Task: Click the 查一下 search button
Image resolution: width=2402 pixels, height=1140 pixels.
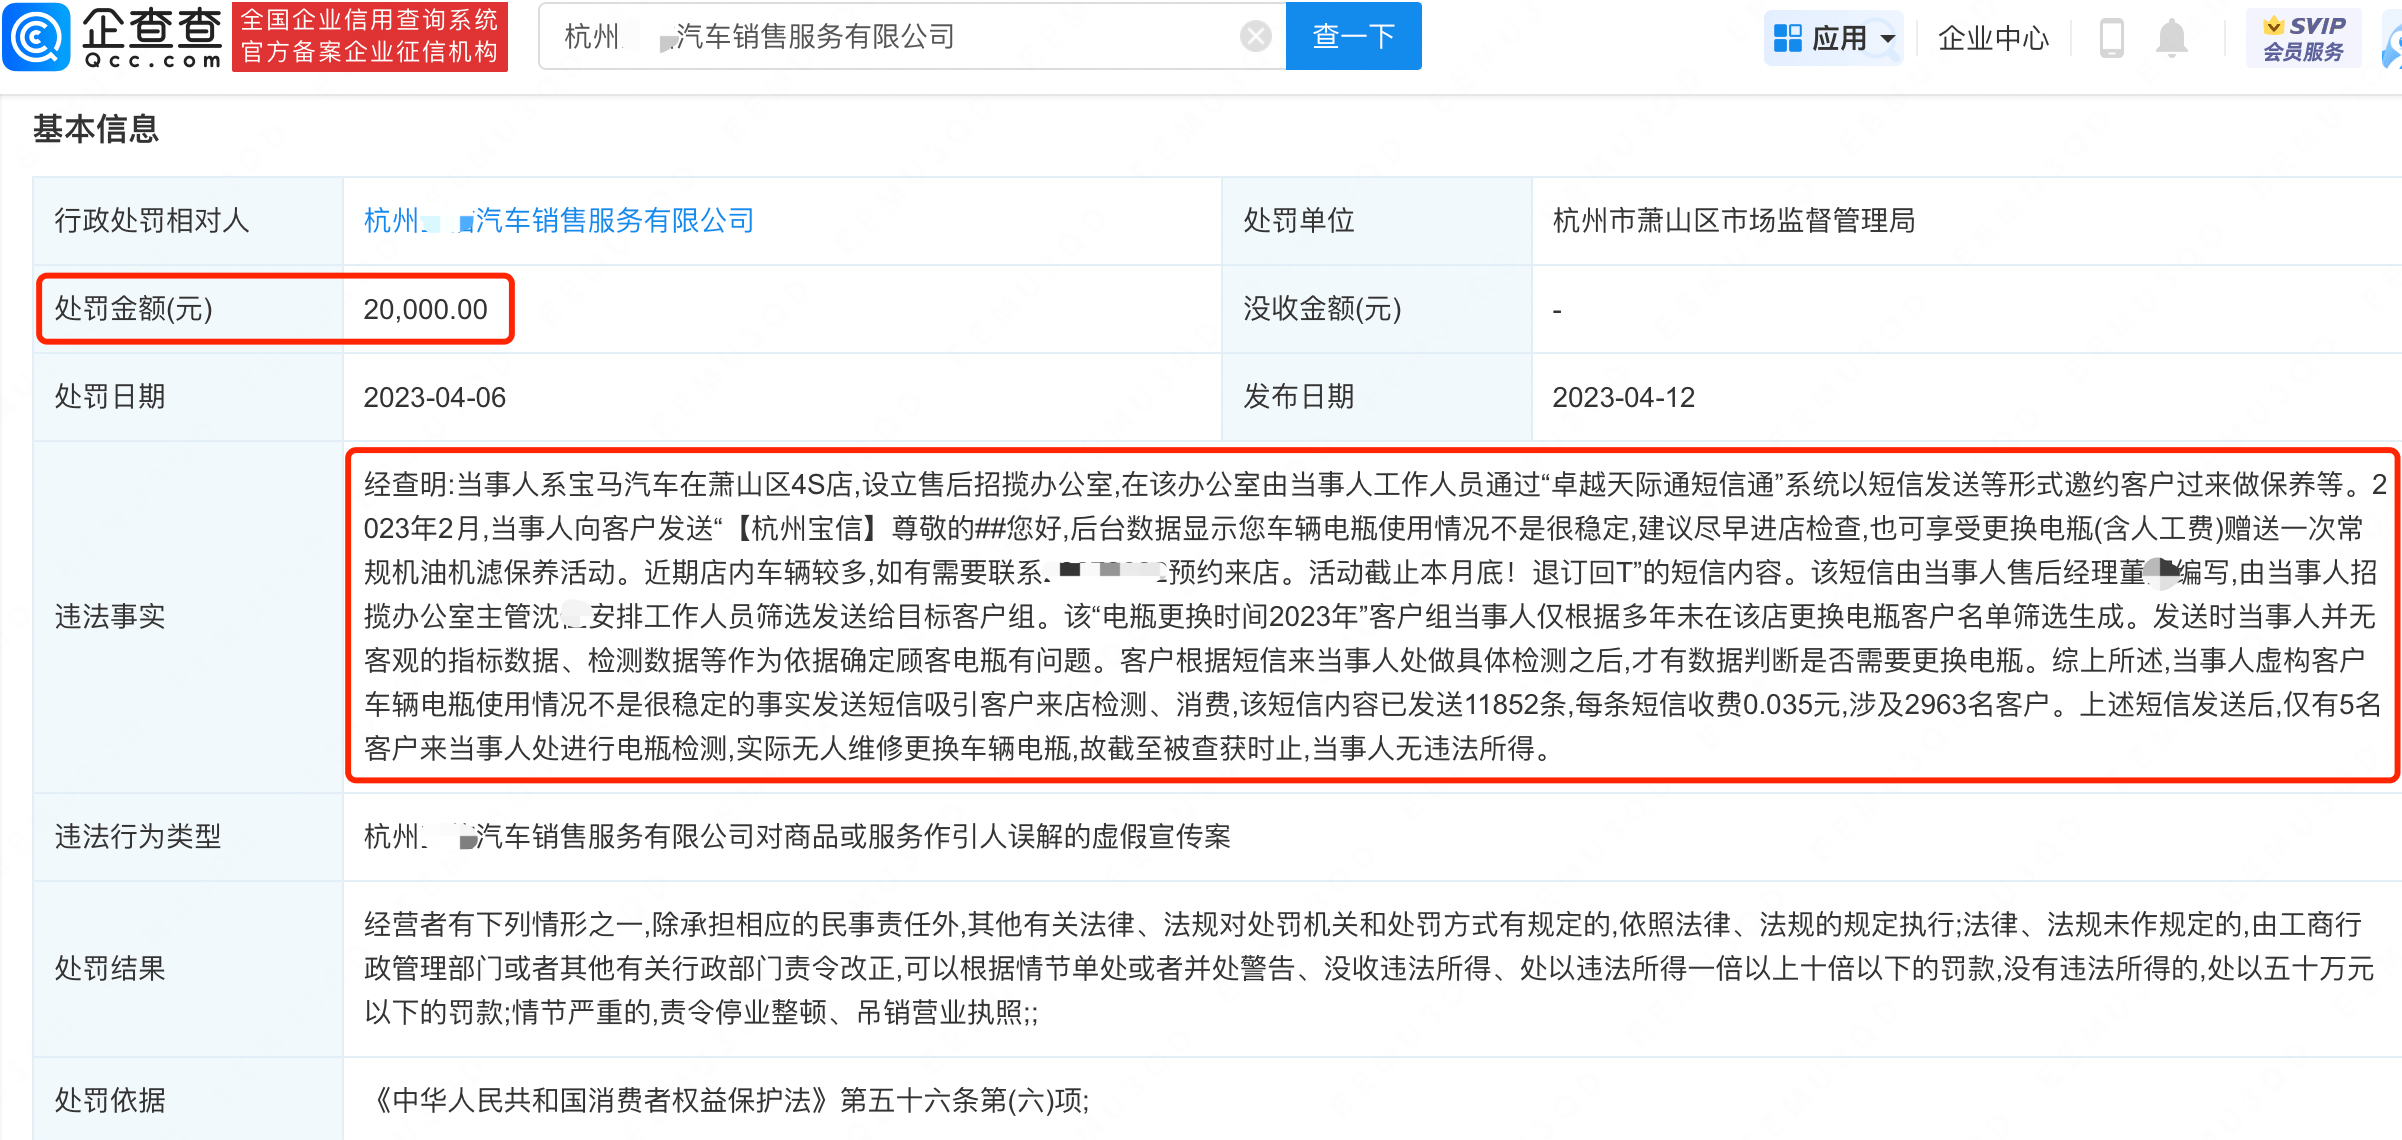Action: click(x=1353, y=37)
